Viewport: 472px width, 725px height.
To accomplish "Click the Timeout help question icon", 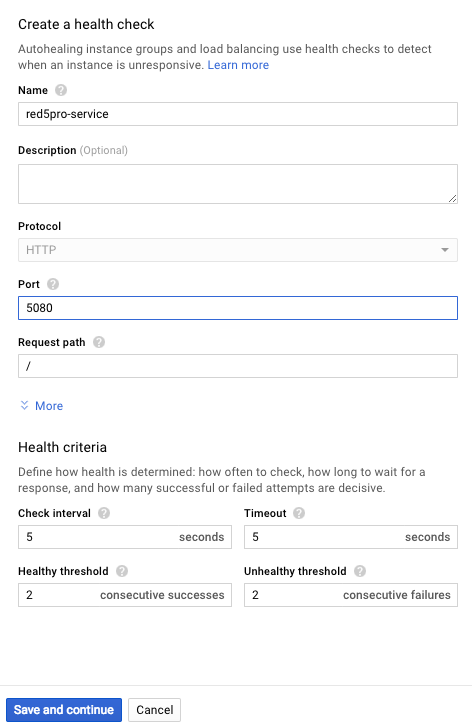I will (299, 513).
